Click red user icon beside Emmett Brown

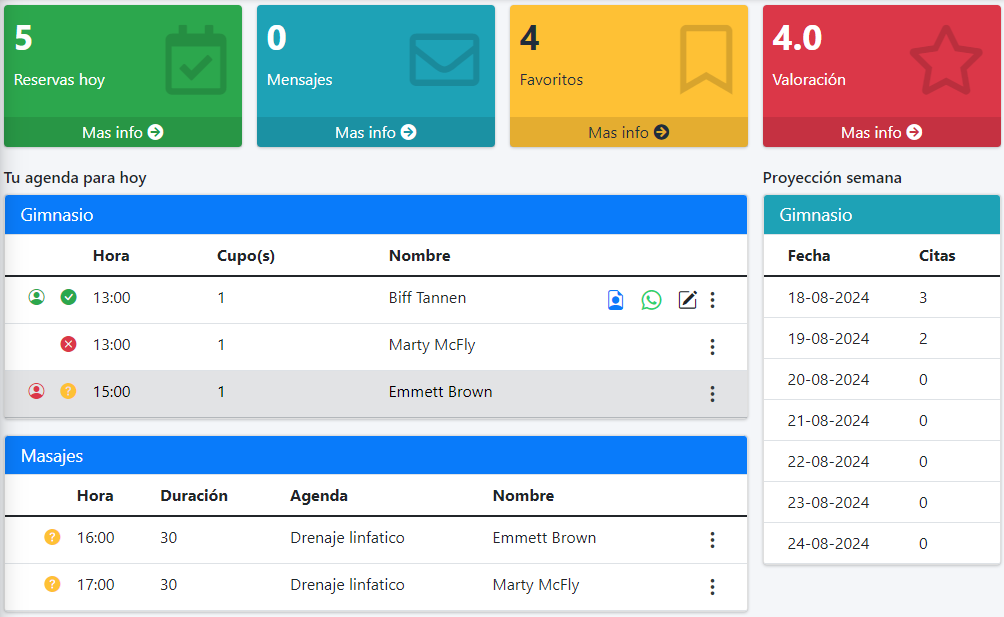click(37, 392)
